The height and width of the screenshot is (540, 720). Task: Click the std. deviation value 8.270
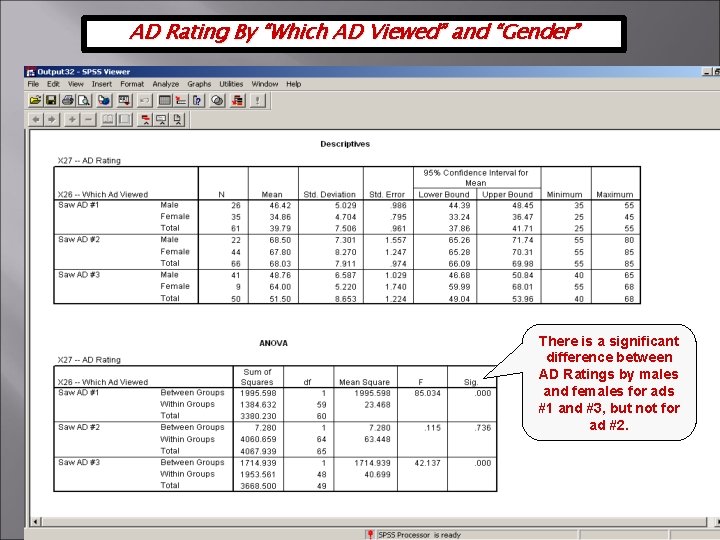pyautogui.click(x=345, y=252)
